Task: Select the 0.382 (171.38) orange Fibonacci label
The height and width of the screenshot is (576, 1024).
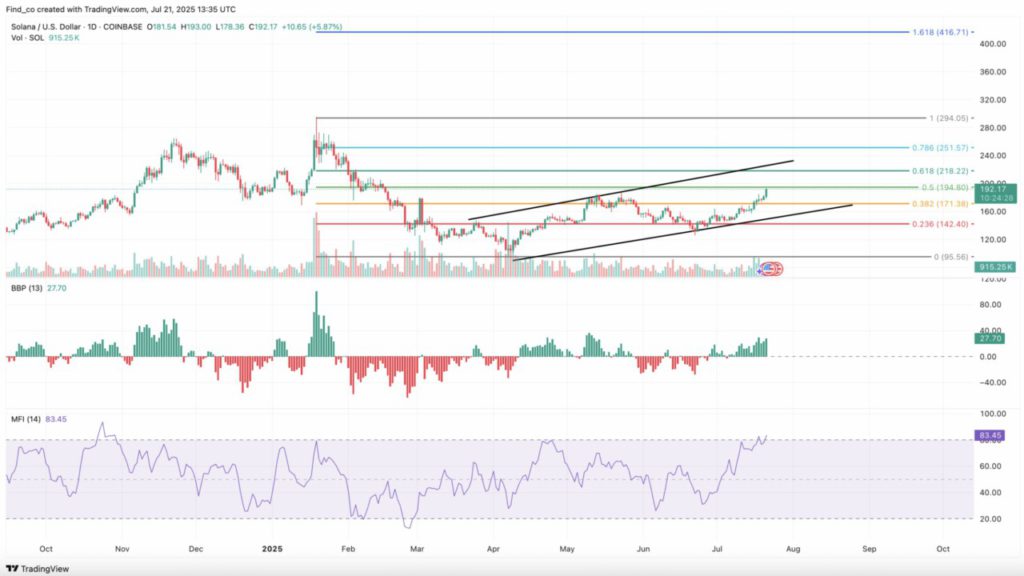Action: (939, 204)
